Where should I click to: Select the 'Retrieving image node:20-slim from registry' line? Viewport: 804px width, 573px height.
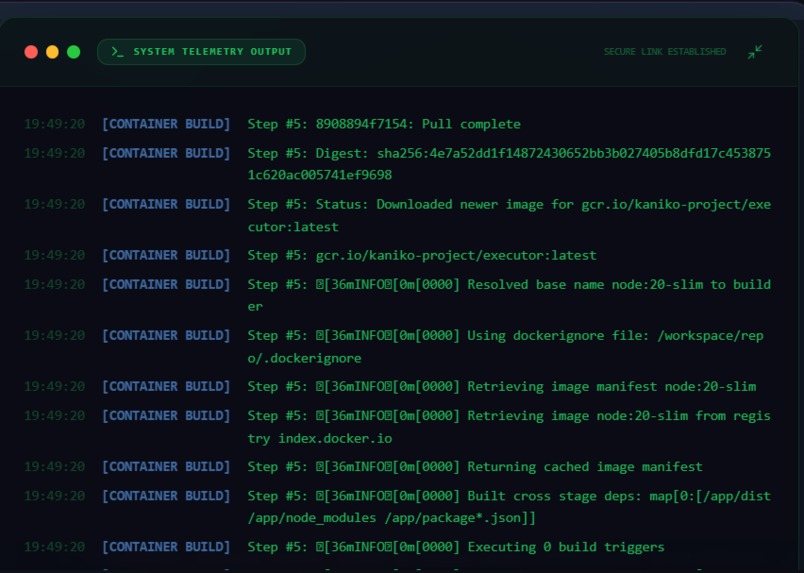pyautogui.click(x=398, y=427)
